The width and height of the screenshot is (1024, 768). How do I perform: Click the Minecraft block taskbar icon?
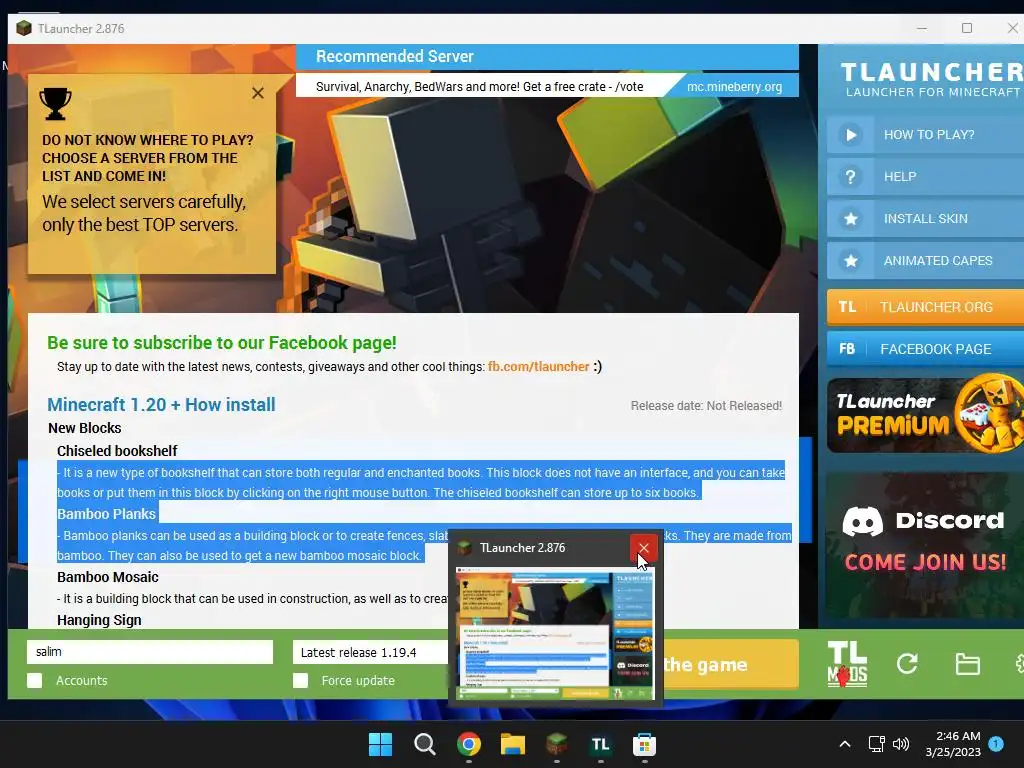click(556, 744)
